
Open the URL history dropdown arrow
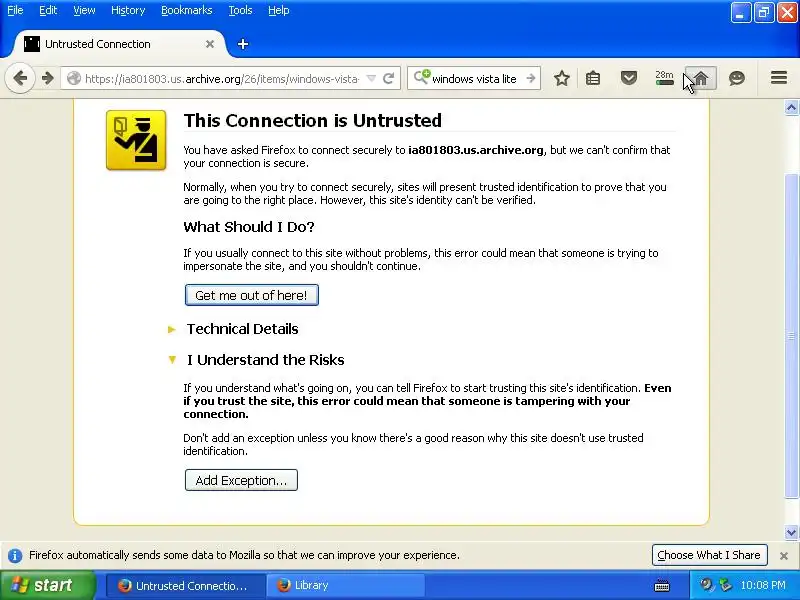tap(371, 78)
